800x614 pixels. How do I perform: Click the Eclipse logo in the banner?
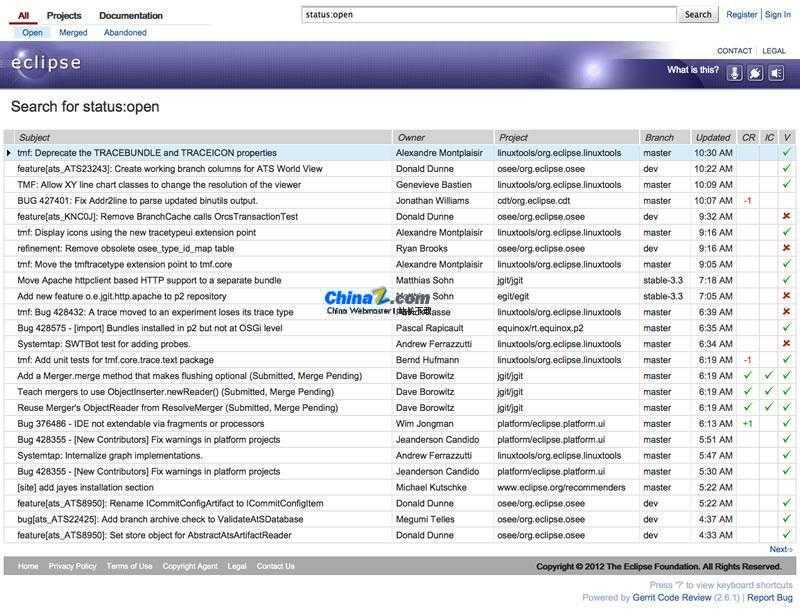tap(46, 65)
